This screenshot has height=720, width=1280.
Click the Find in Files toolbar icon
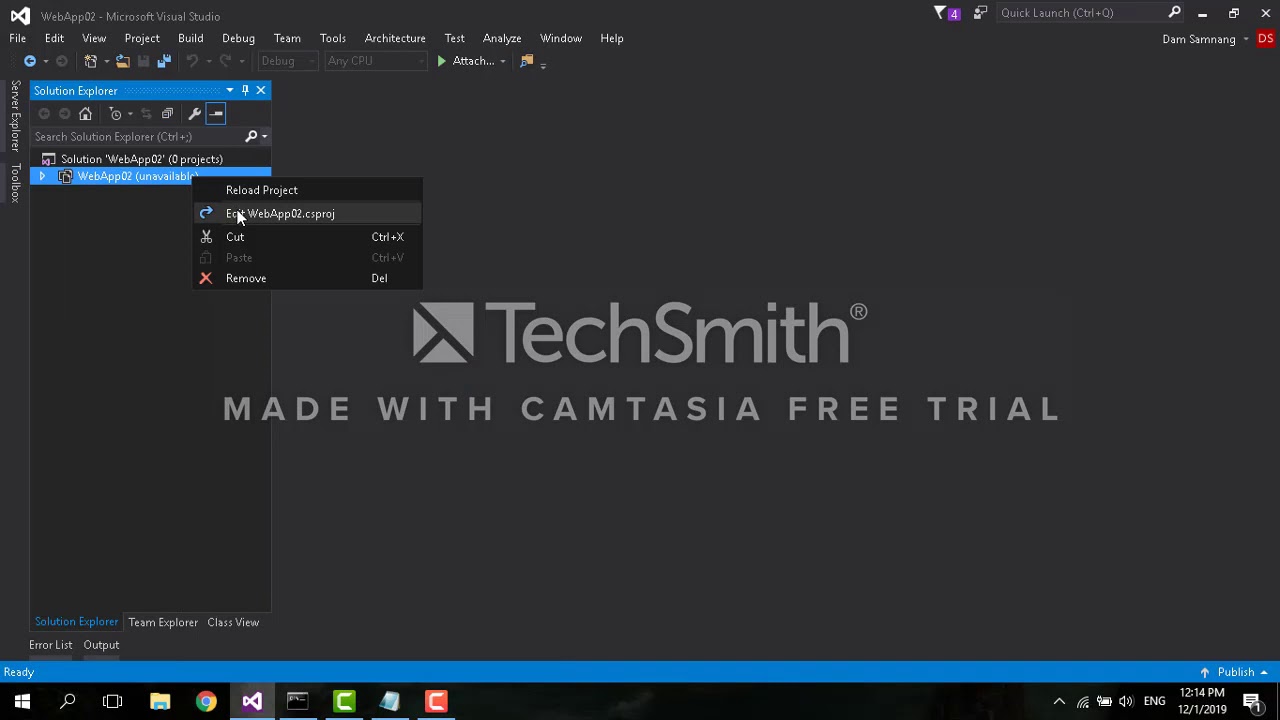(x=527, y=61)
